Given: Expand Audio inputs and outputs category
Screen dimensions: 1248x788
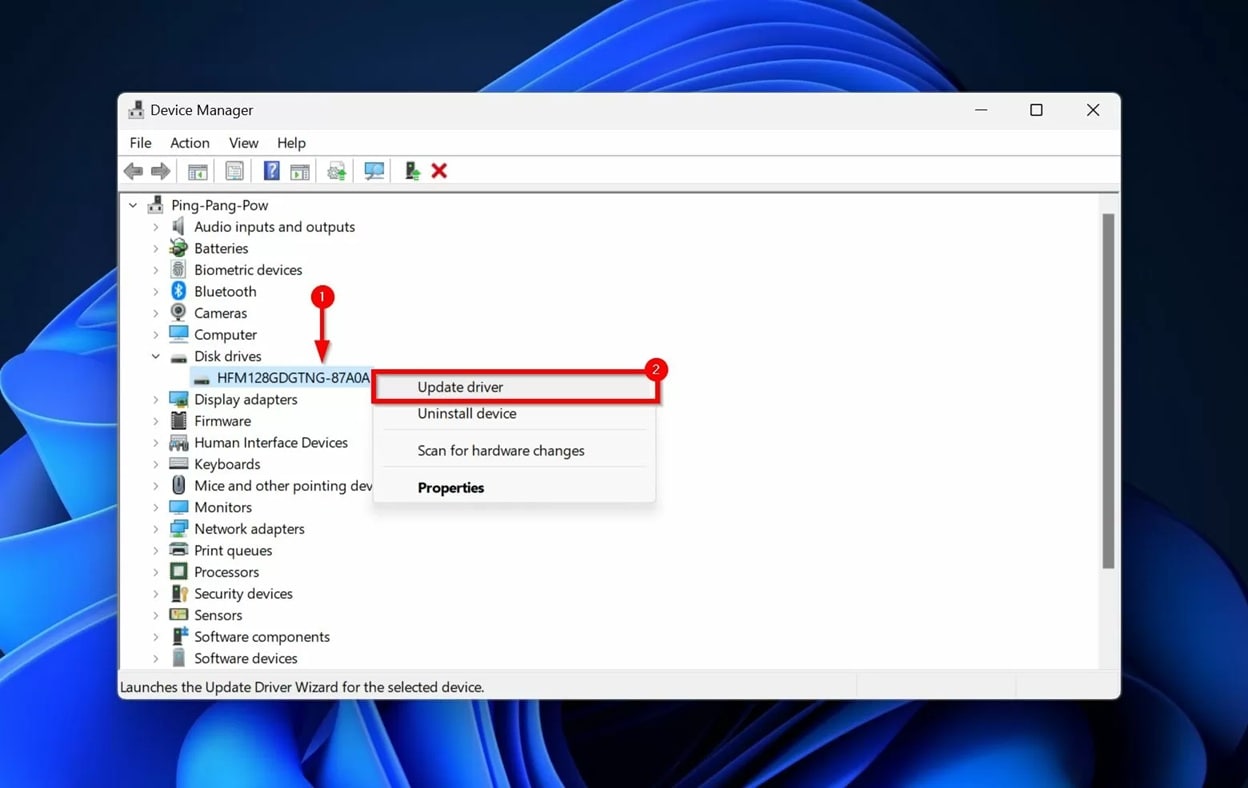Looking at the screenshot, I should (x=156, y=227).
